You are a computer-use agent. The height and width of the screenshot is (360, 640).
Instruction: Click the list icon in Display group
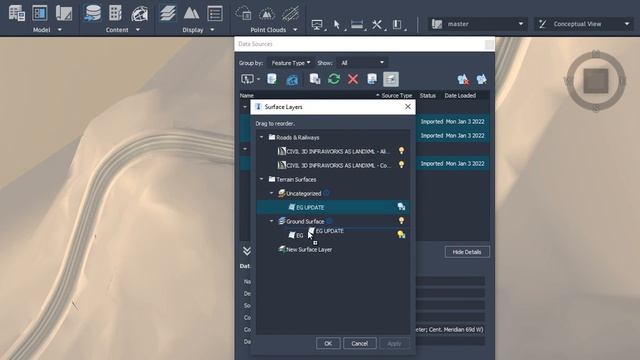pyautogui.click(x=215, y=13)
